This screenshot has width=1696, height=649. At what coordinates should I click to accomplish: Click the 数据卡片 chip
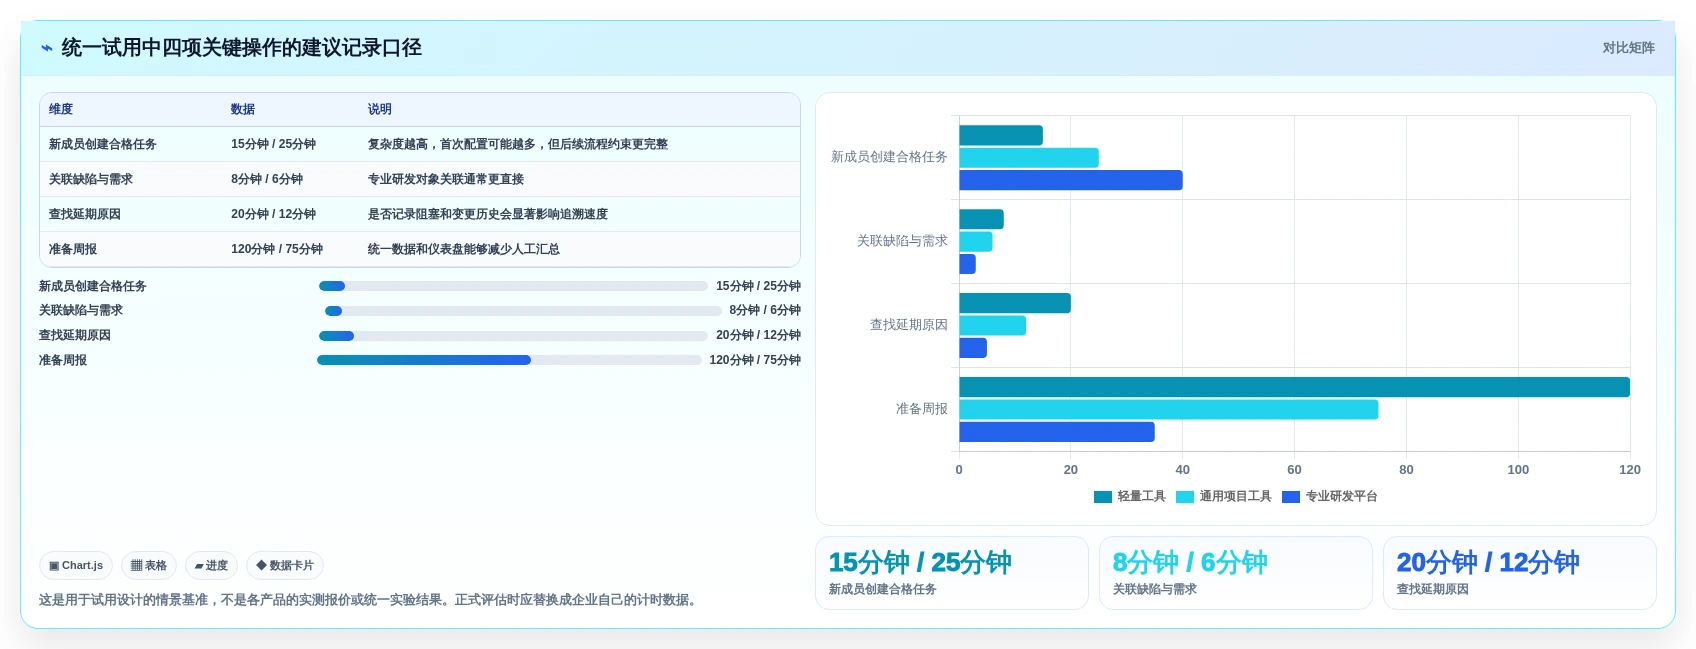(285, 565)
